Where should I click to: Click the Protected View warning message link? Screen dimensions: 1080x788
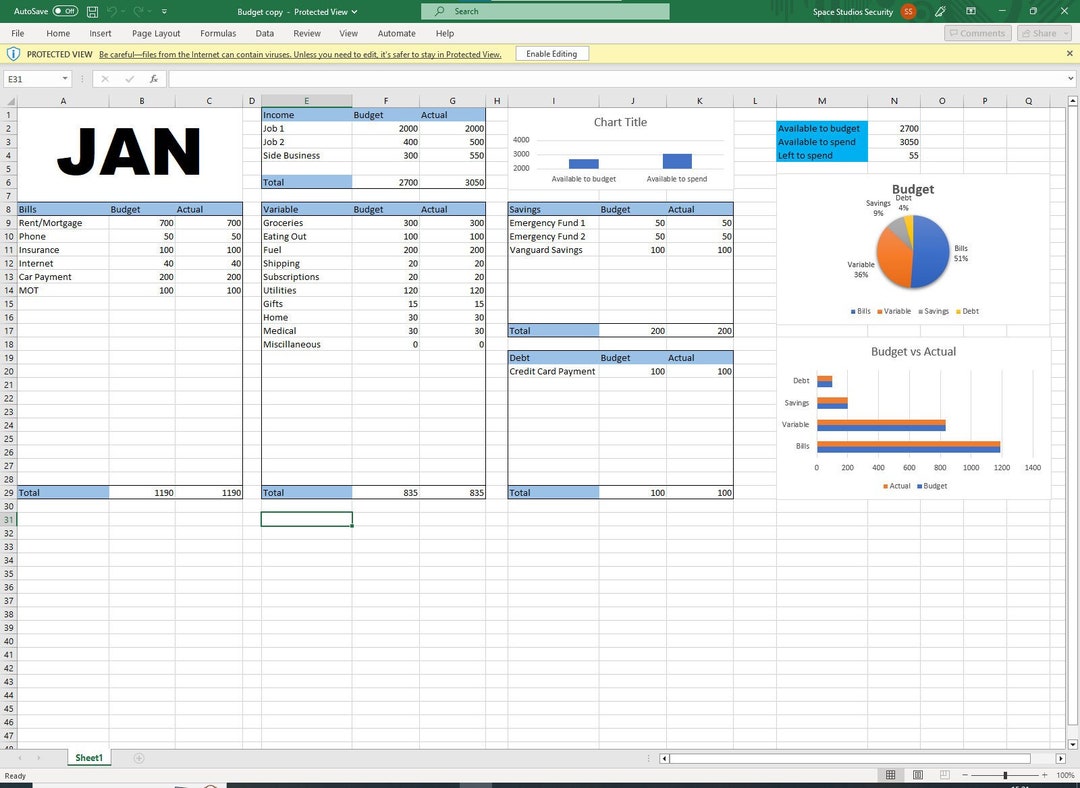[300, 54]
